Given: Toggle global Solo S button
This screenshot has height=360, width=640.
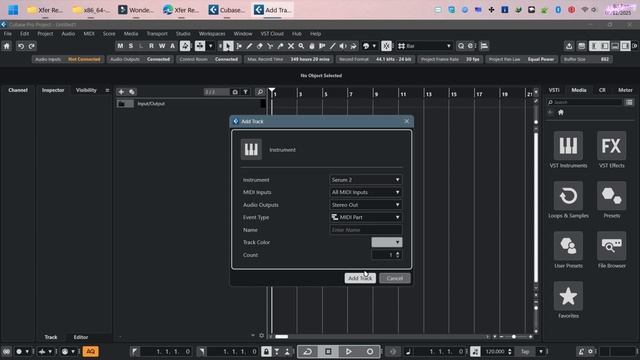Looking at the screenshot, I should (131, 46).
